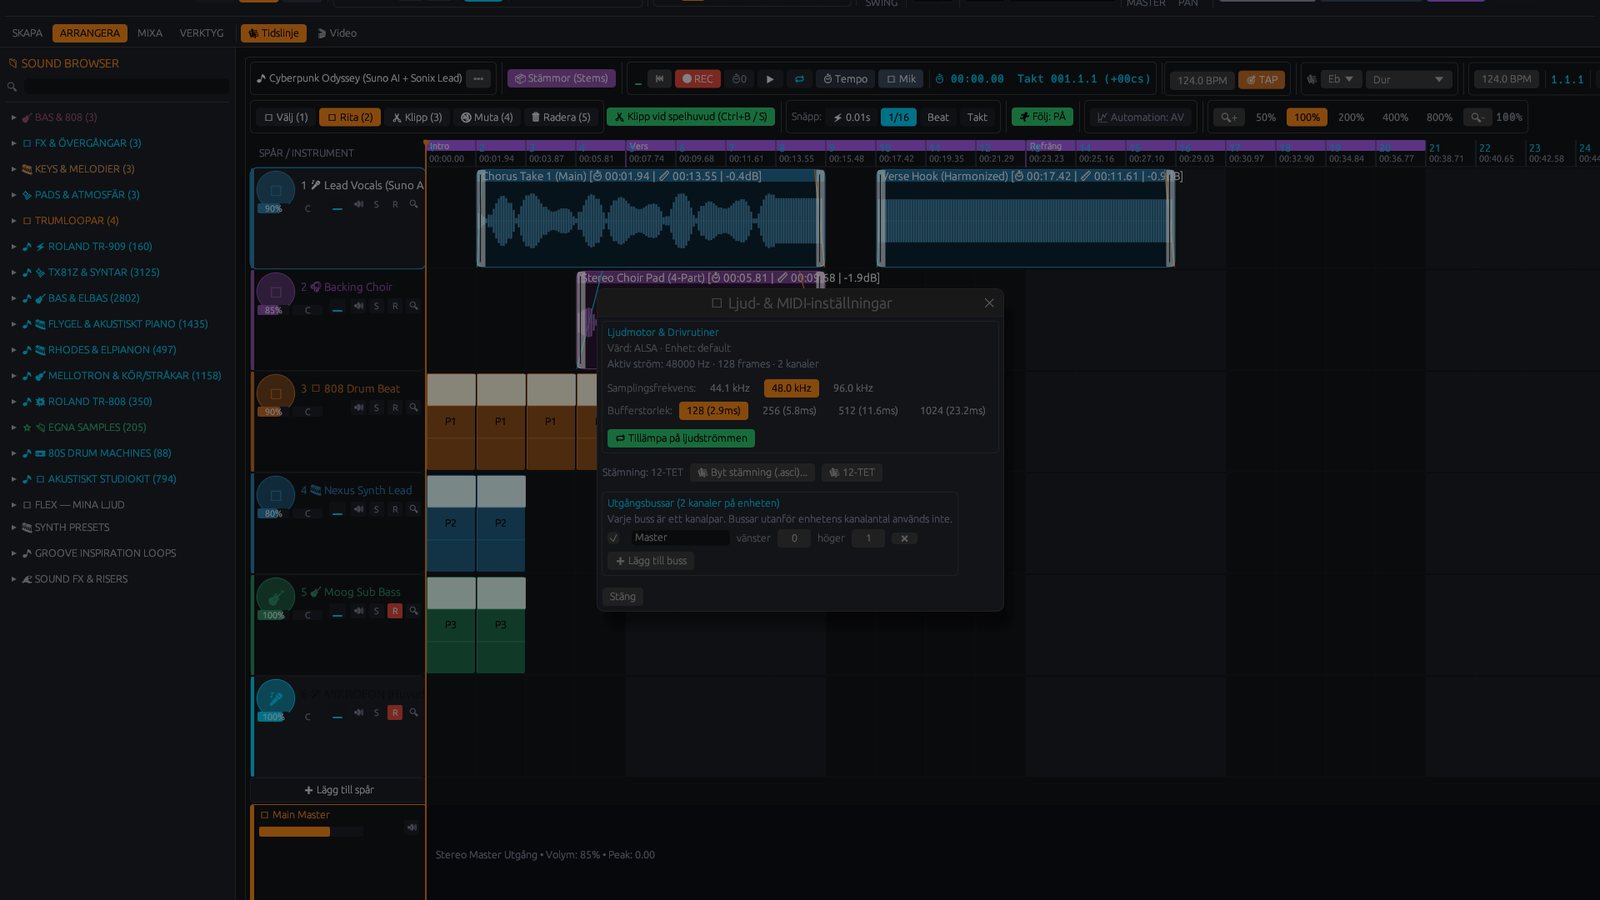Image resolution: width=1600 pixels, height=900 pixels.
Task: Choose the 256 (5.8ms) buffer size
Action: [x=789, y=411]
